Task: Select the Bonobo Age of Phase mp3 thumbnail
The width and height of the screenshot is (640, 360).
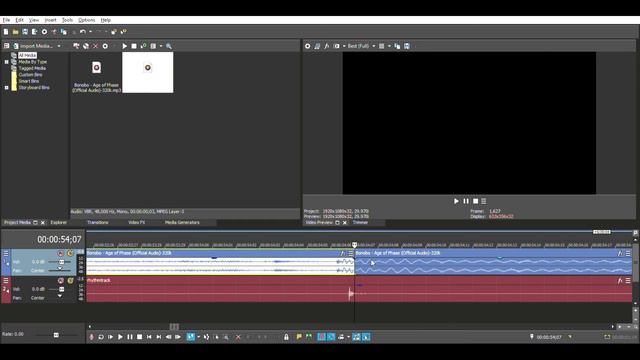Action: coord(96,73)
